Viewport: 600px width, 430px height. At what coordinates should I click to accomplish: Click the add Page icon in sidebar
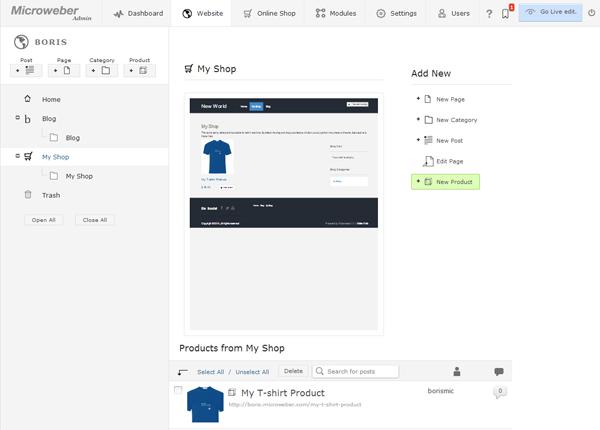tap(64, 70)
